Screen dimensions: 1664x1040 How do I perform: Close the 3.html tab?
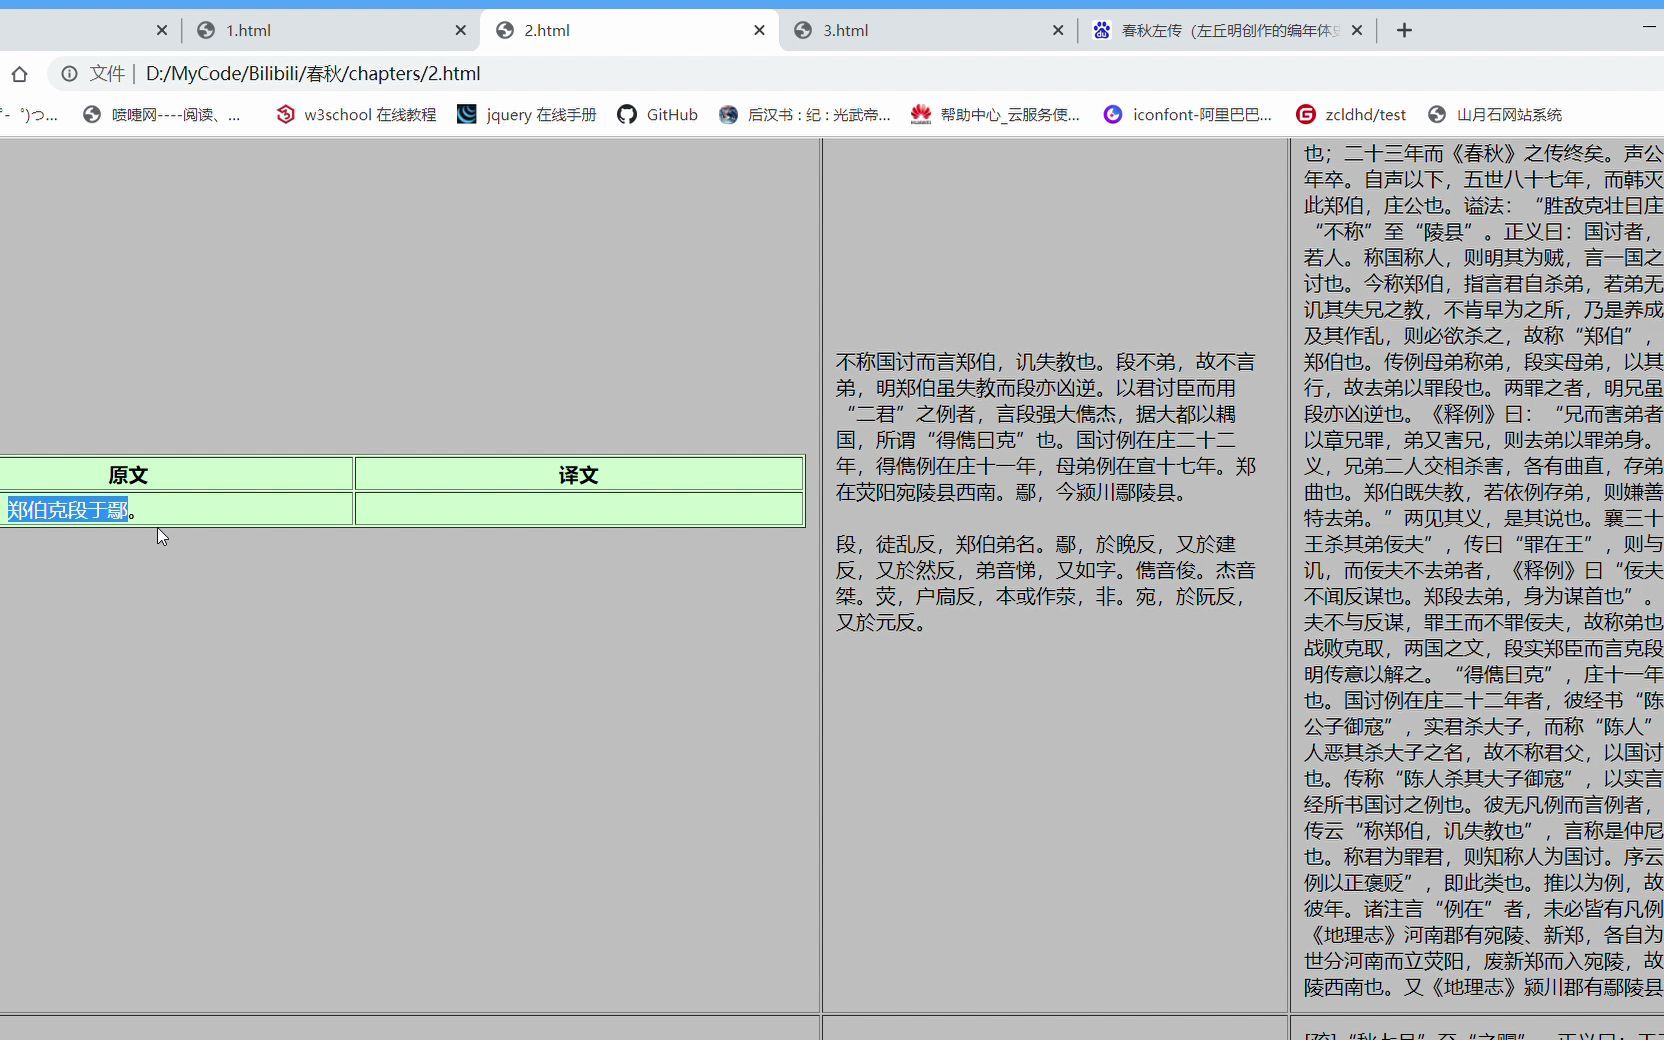[1058, 30]
